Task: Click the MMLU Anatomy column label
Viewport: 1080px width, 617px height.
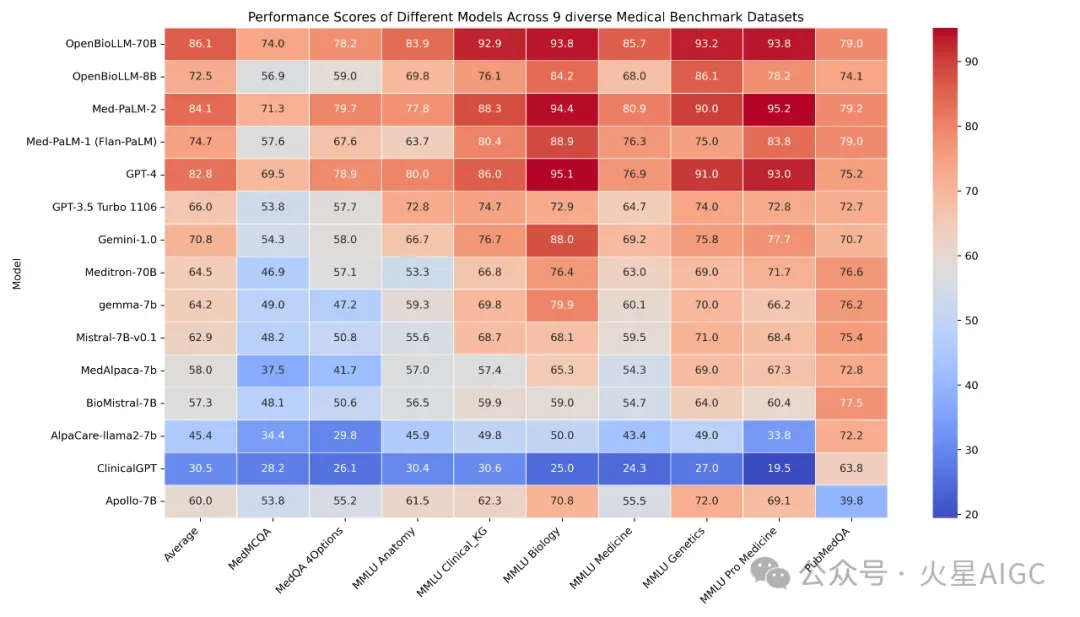Action: pos(384,558)
